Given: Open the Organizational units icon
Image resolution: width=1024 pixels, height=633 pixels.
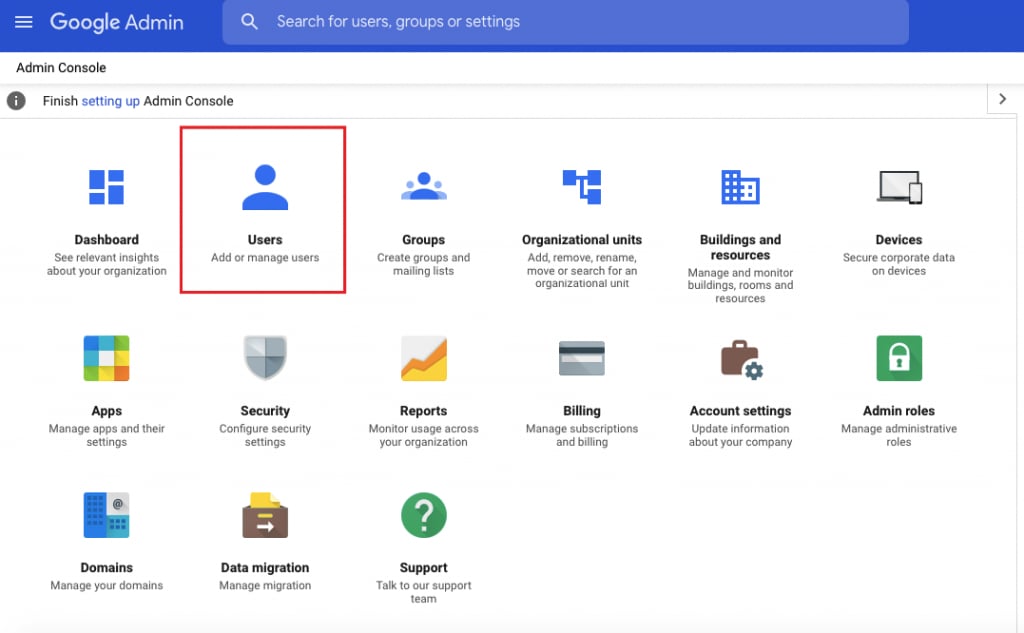Looking at the screenshot, I should tap(581, 187).
